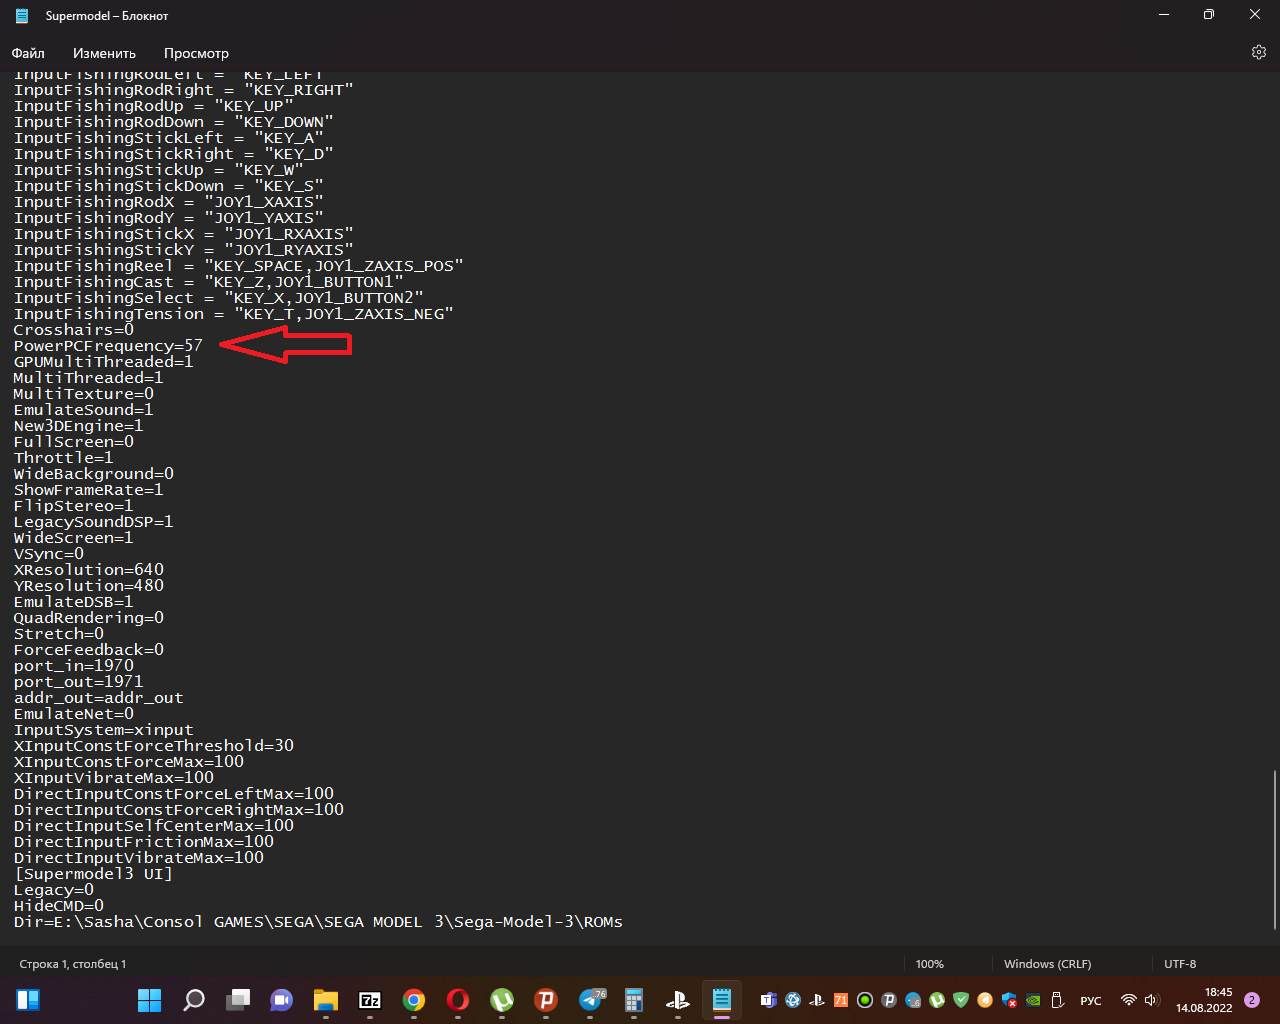Open red P app on taskbar
Viewport: 1280px width, 1024px height.
click(546, 1000)
